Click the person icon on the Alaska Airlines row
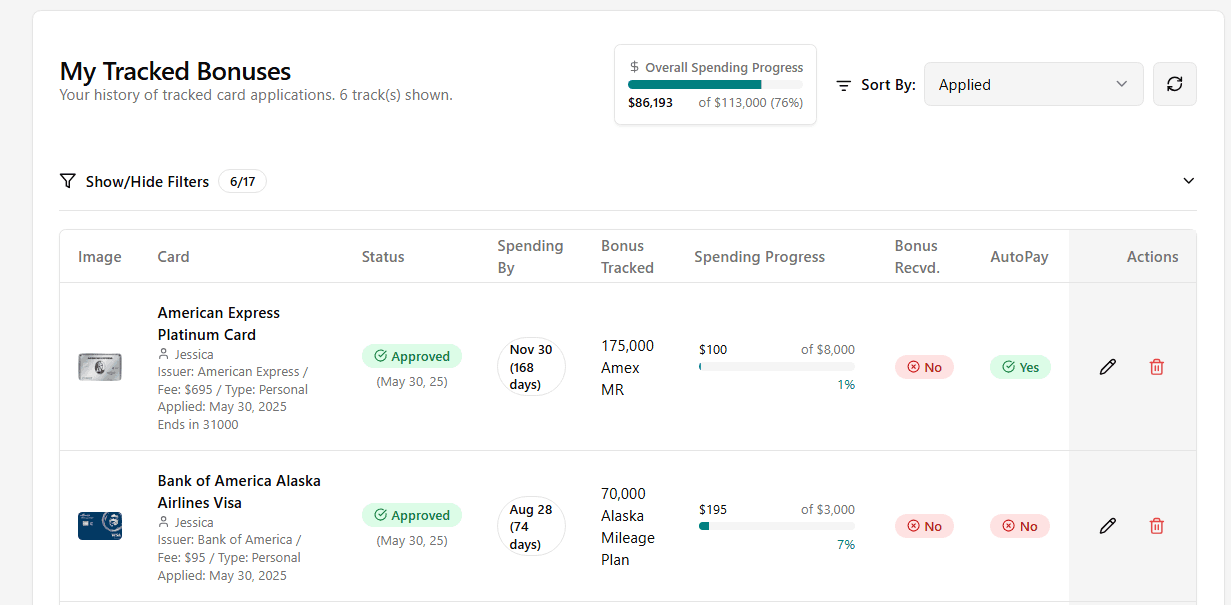This screenshot has width=1231, height=605. (x=162, y=521)
